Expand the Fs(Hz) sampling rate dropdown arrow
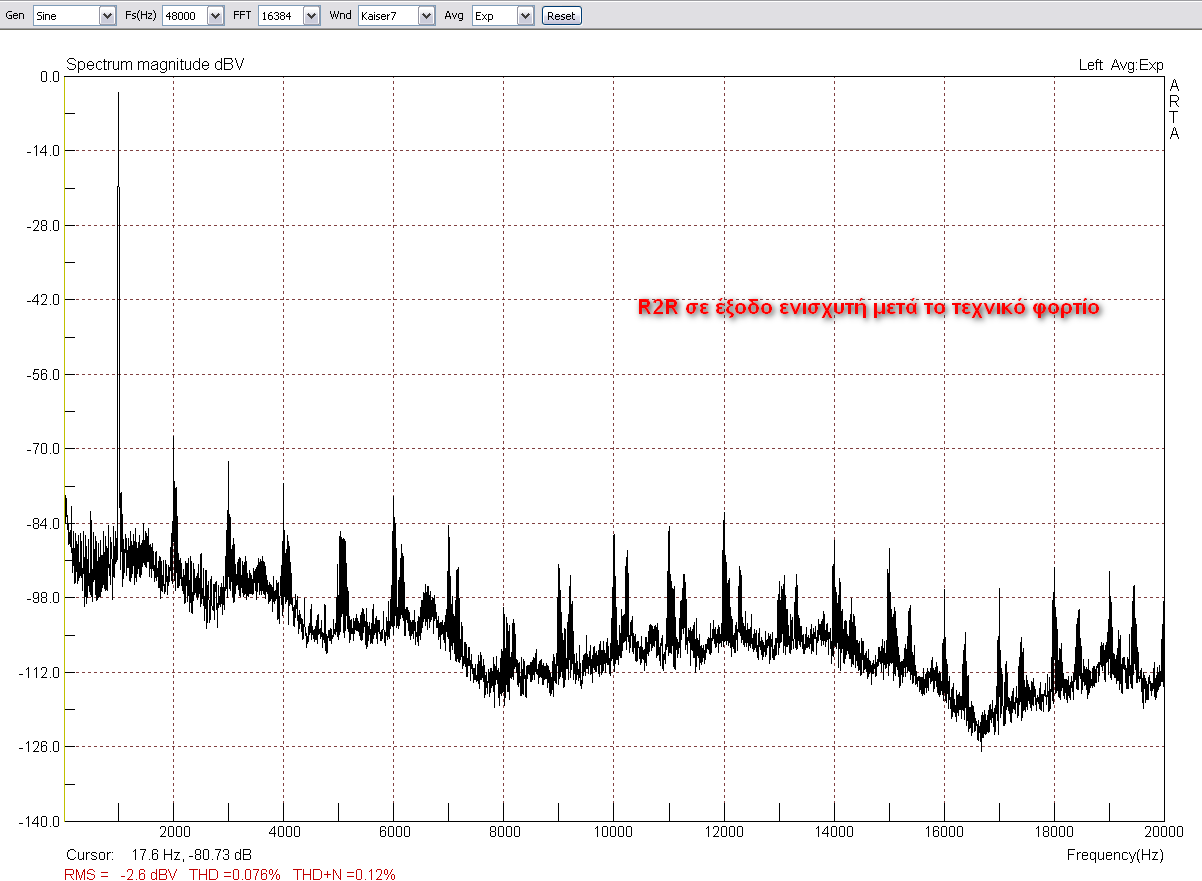This screenshot has width=1202, height=881. 215,16
